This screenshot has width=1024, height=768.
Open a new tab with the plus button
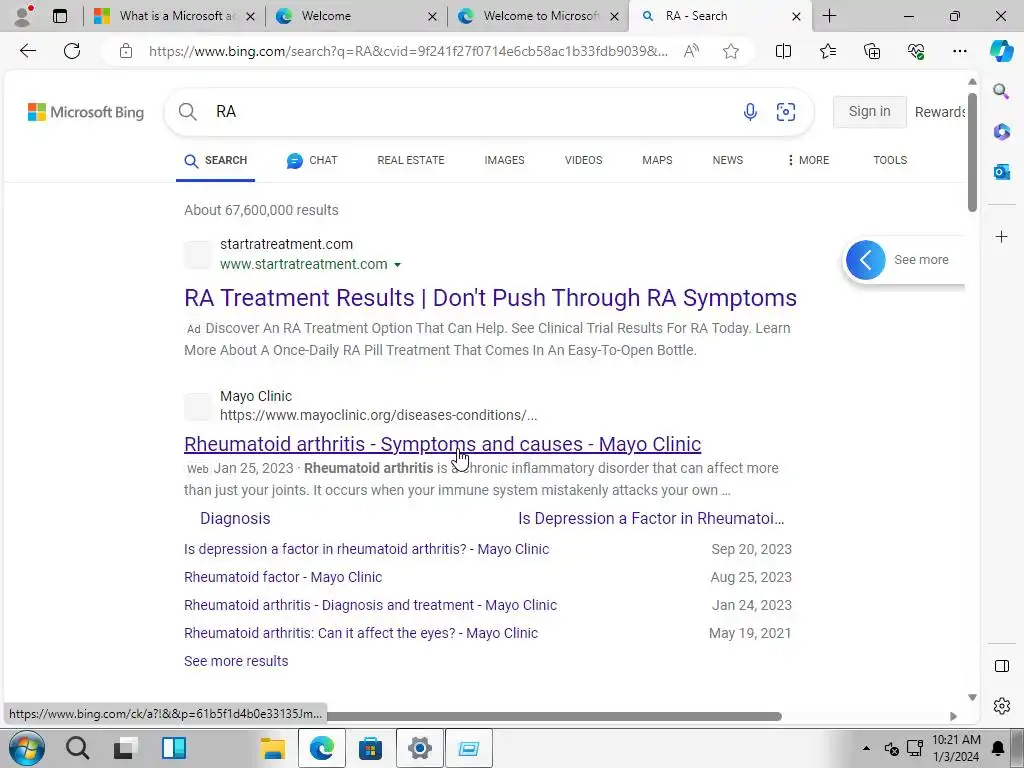[829, 16]
